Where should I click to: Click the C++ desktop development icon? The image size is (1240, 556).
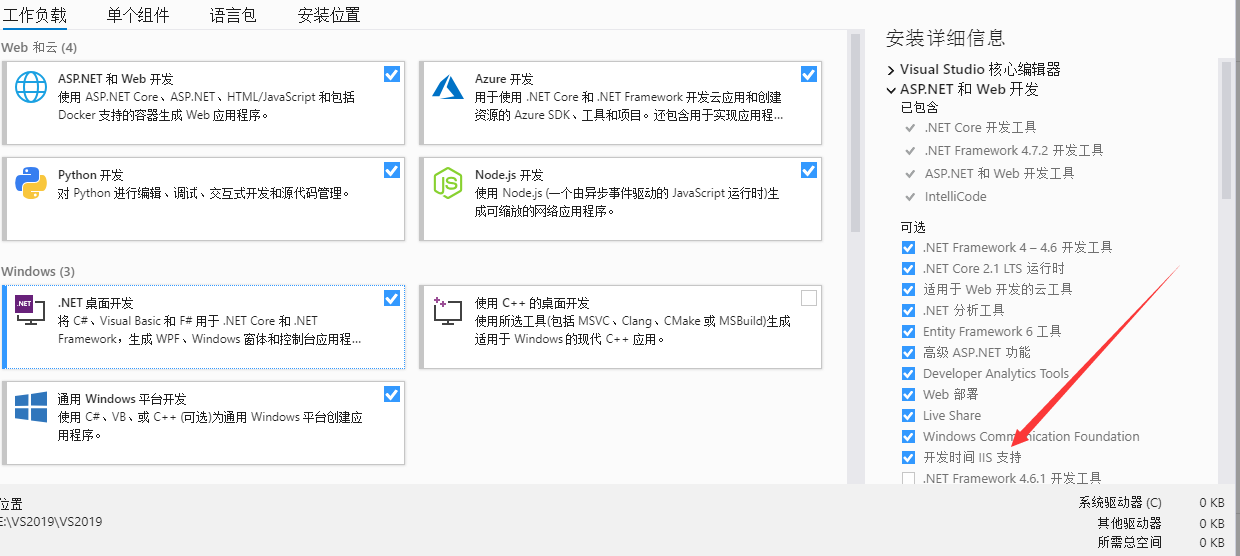tap(447, 311)
